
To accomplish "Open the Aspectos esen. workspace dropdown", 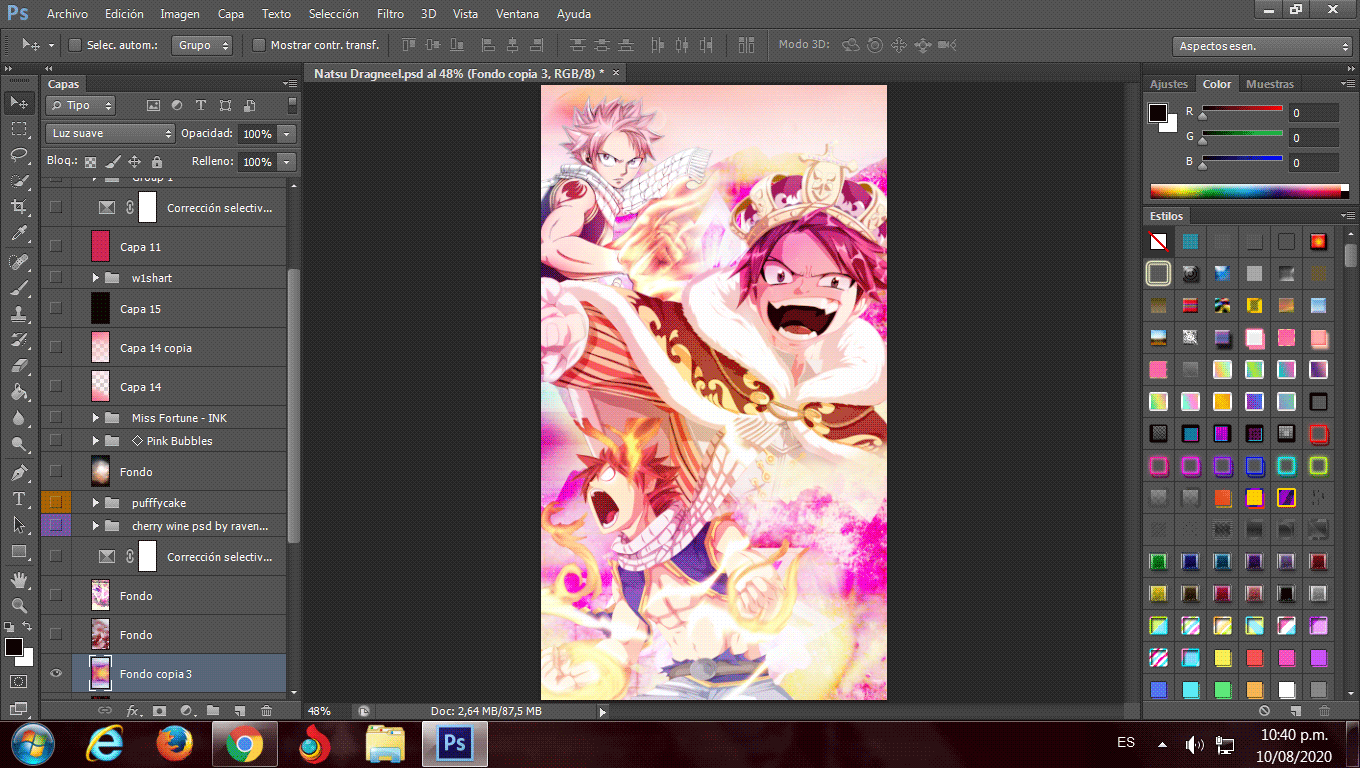I will [x=1261, y=46].
